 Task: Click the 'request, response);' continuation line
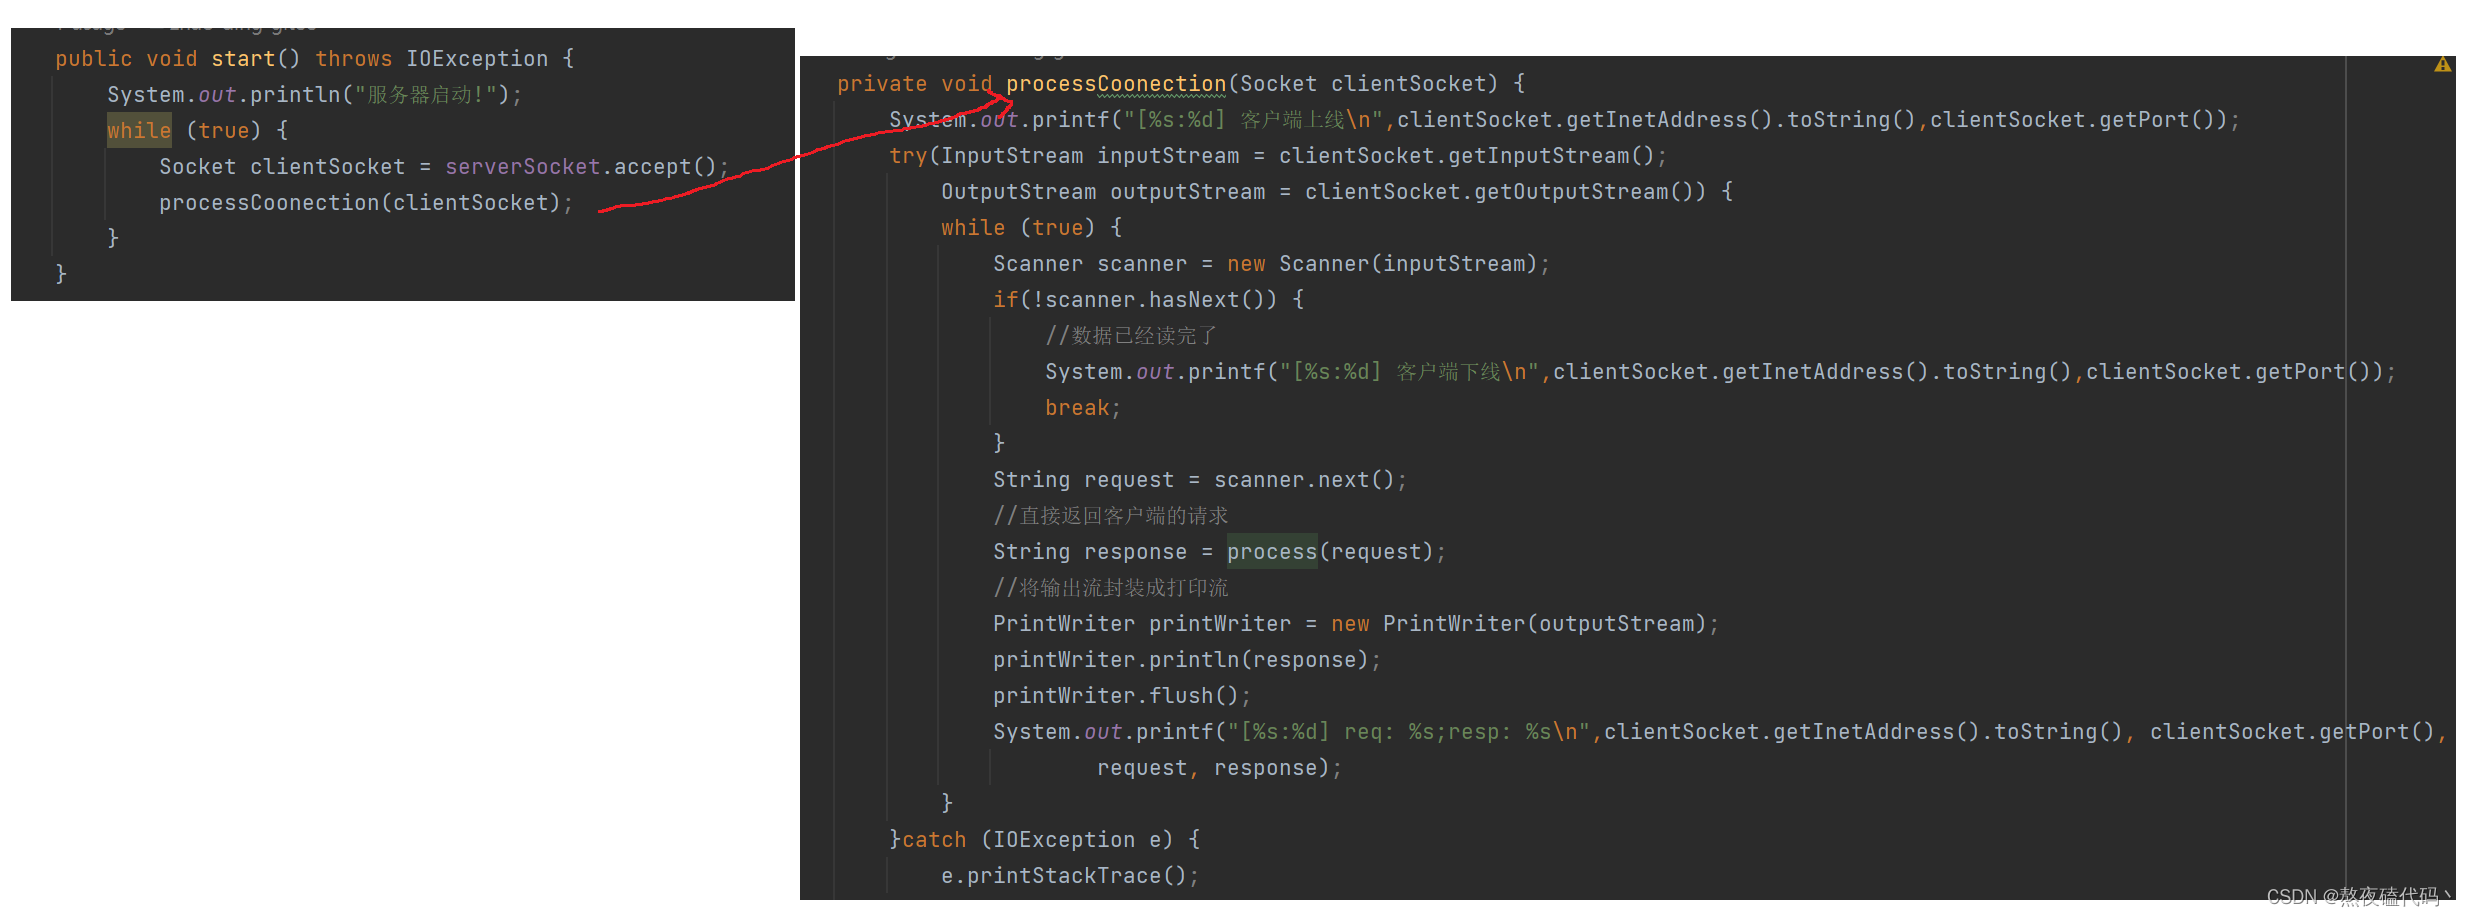(x=1220, y=768)
